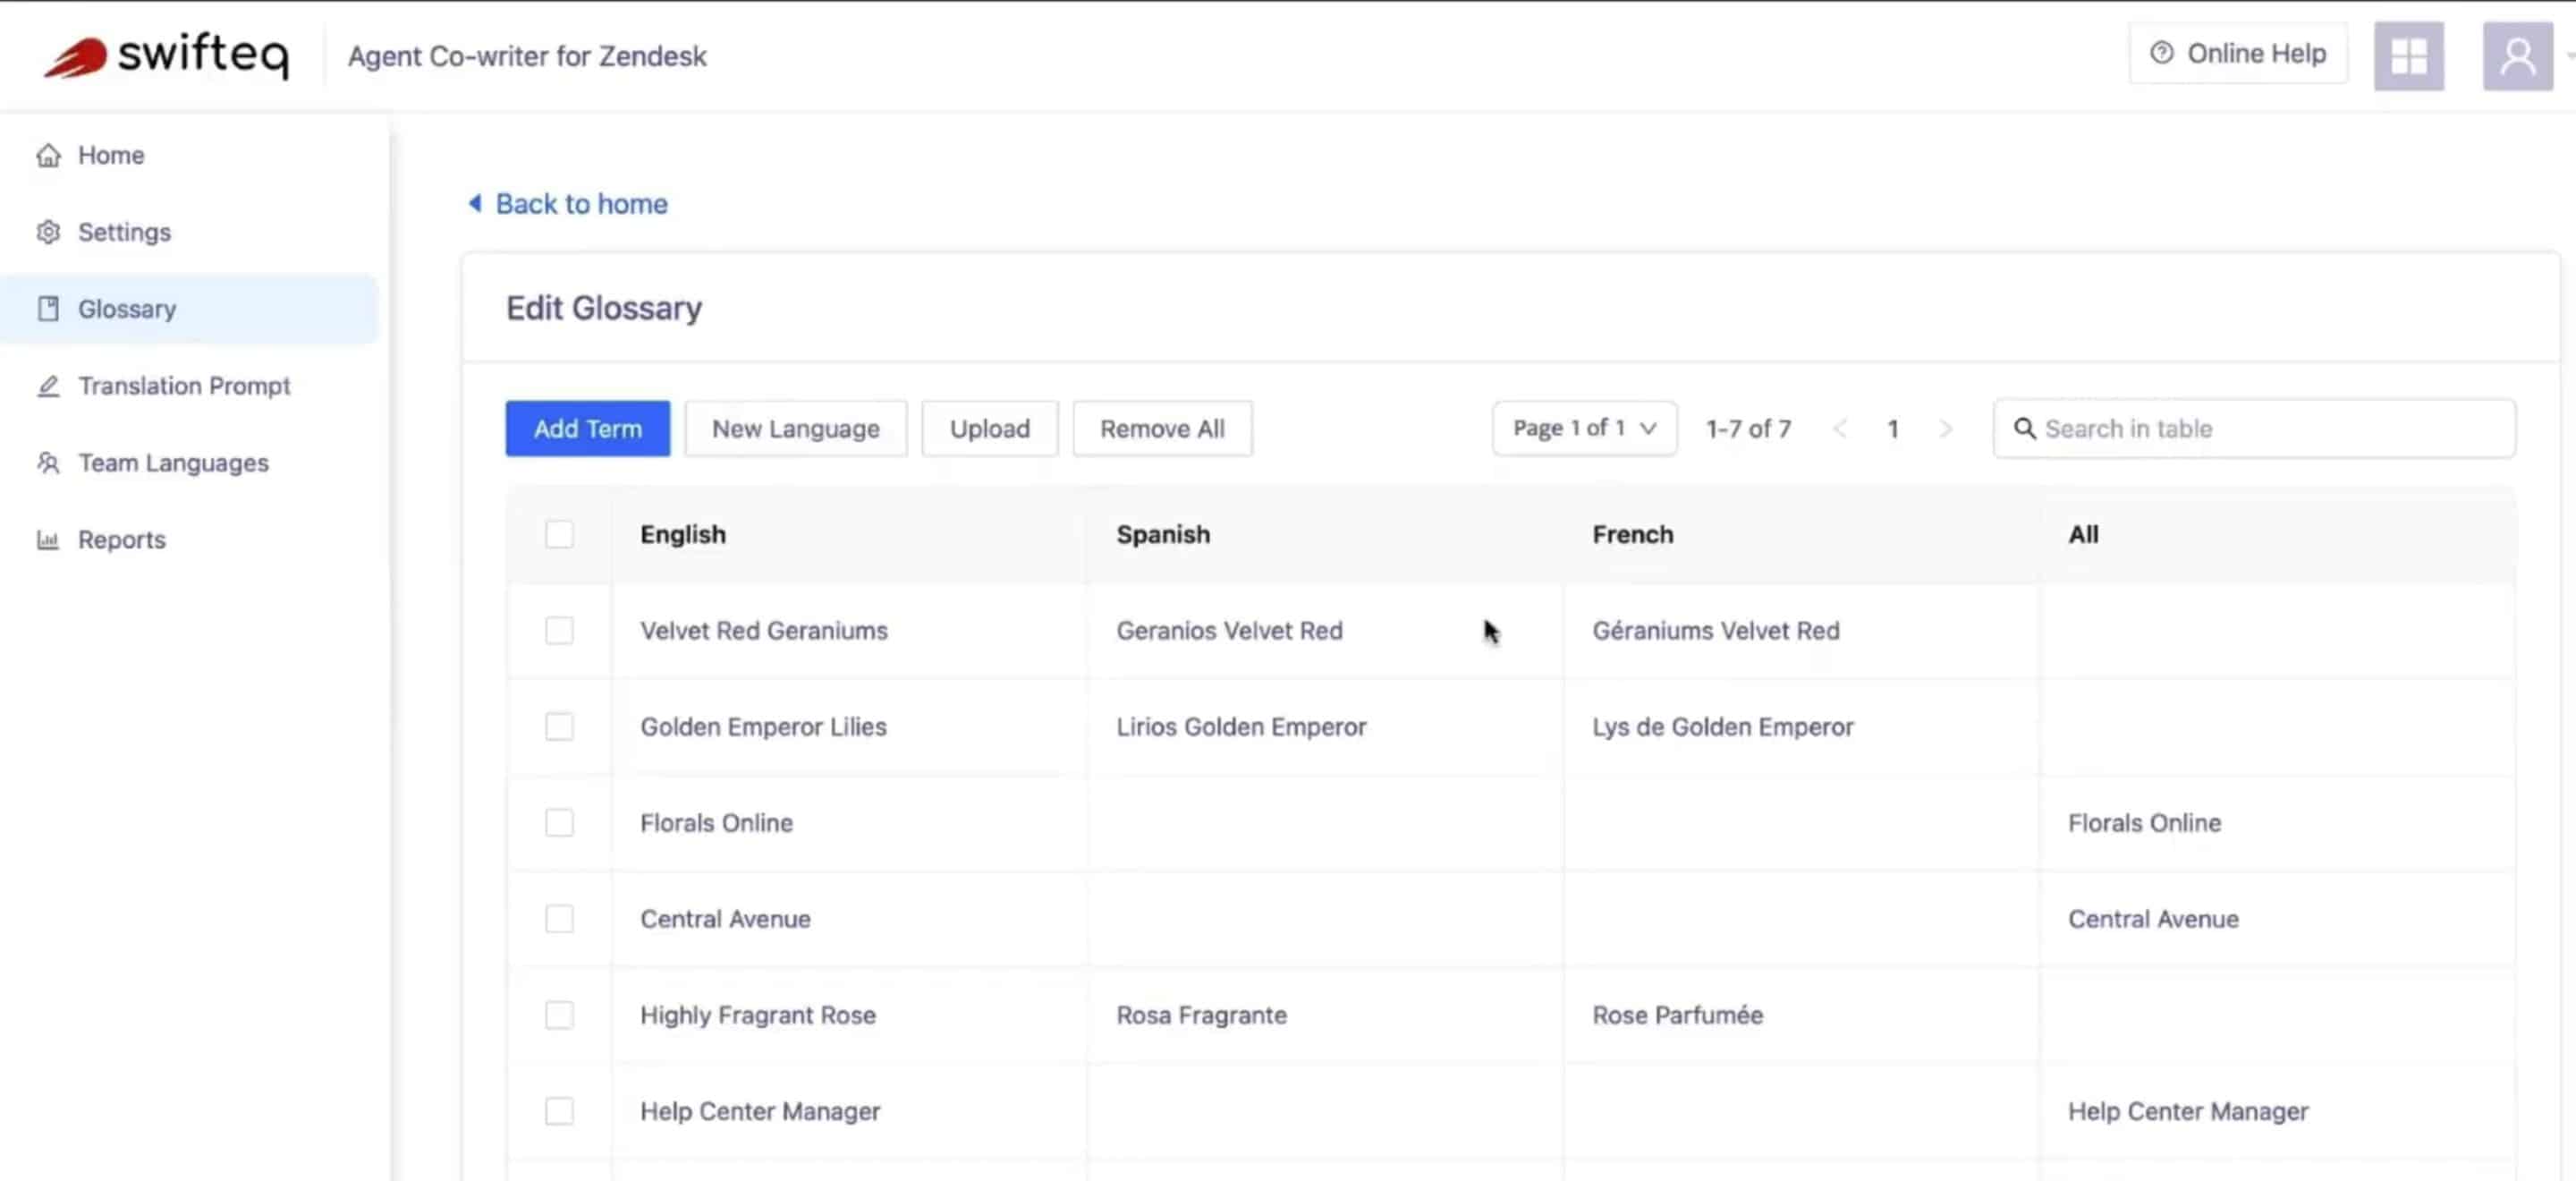
Task: Click the Settings gear icon in sidebar
Action: 48,232
